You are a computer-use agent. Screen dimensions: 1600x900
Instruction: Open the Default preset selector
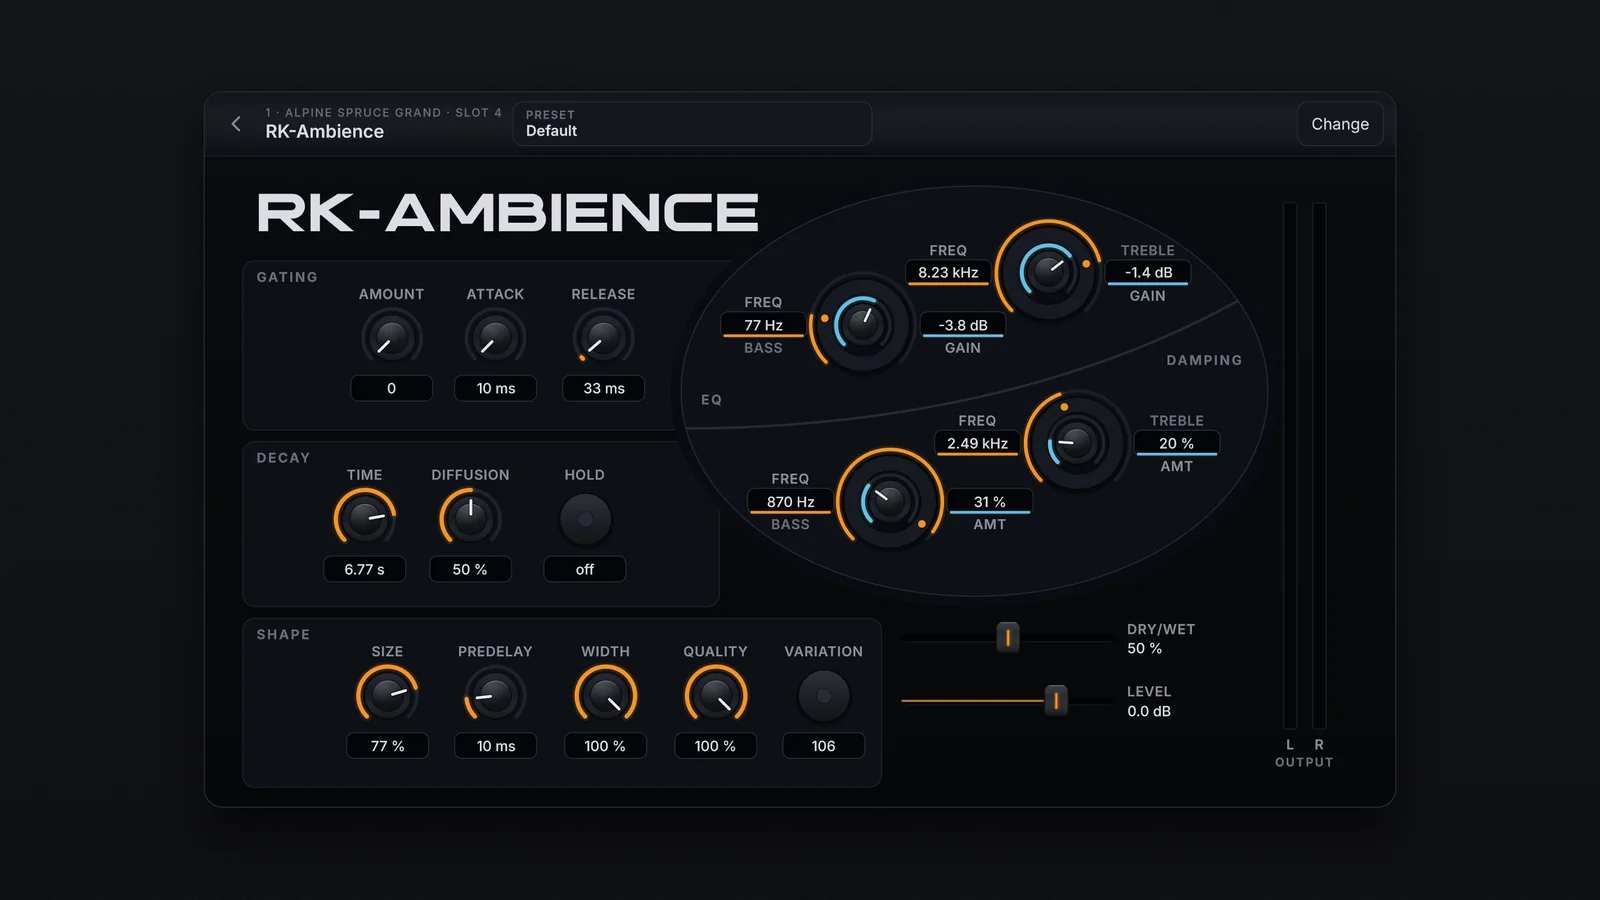point(692,124)
